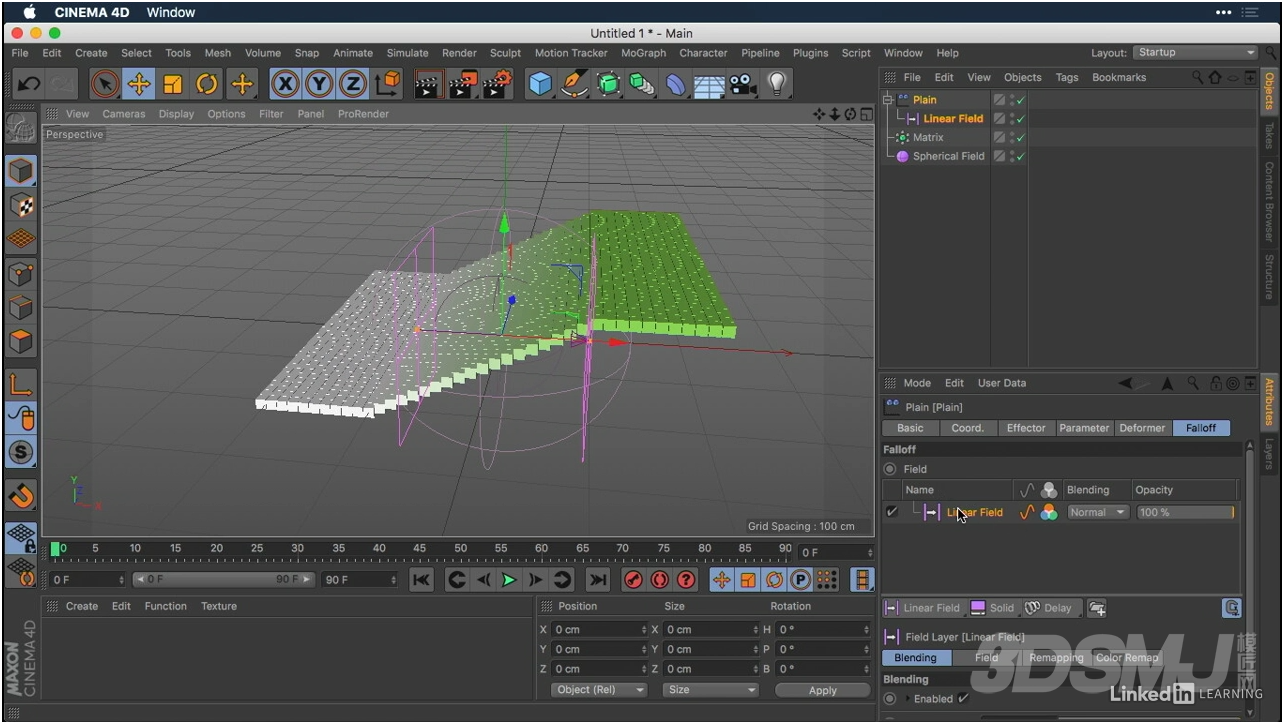Add a Camera object
Screen dimensions: 1284x724
[x=743, y=84]
